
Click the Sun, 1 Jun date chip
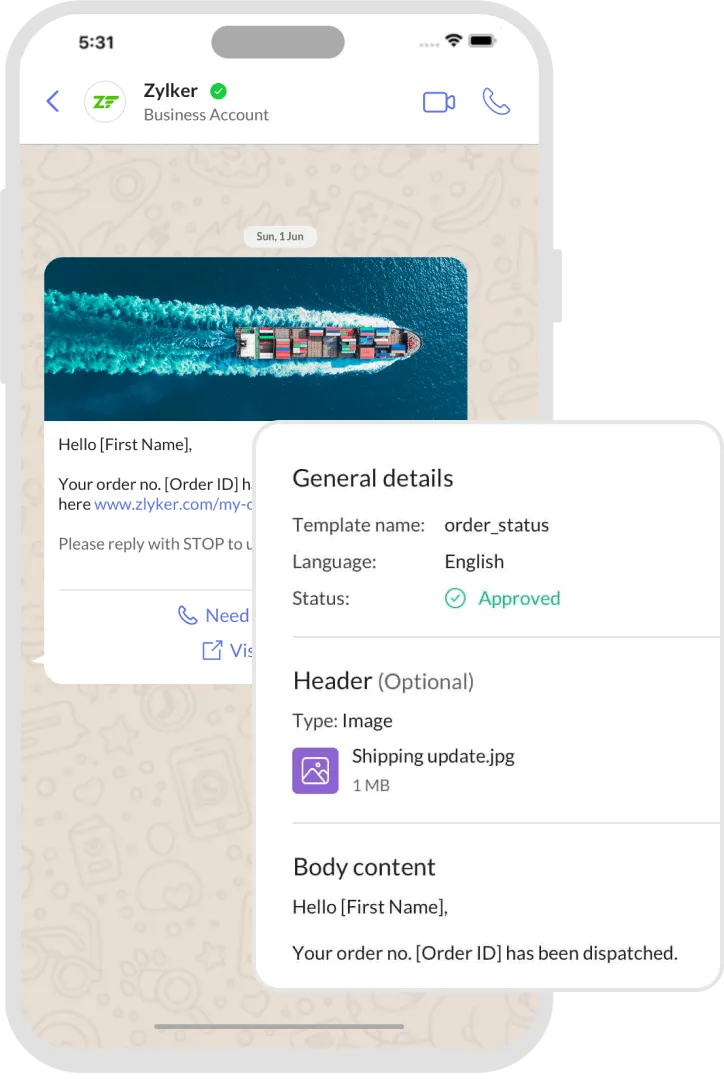pyautogui.click(x=280, y=236)
